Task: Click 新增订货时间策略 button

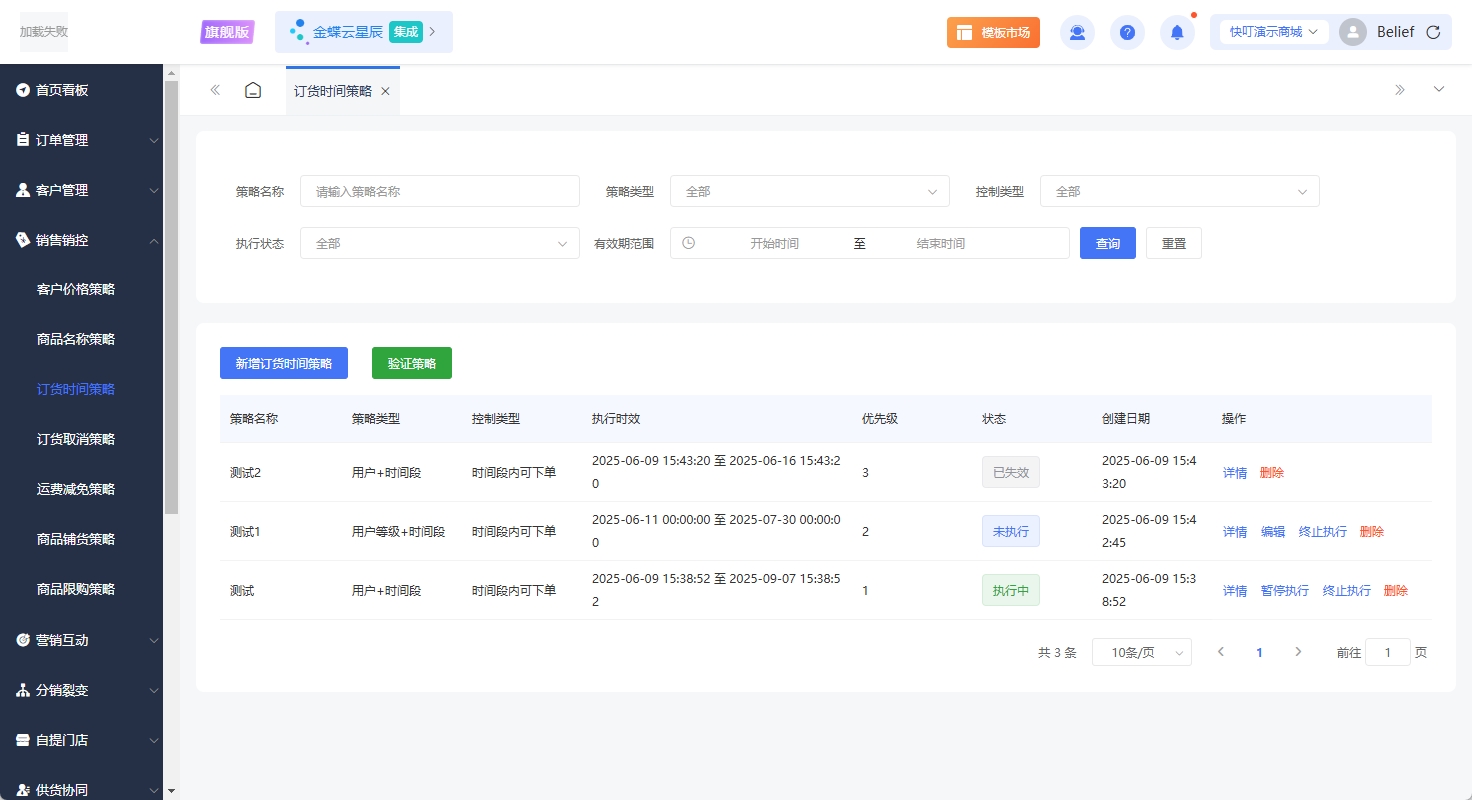Action: [284, 363]
